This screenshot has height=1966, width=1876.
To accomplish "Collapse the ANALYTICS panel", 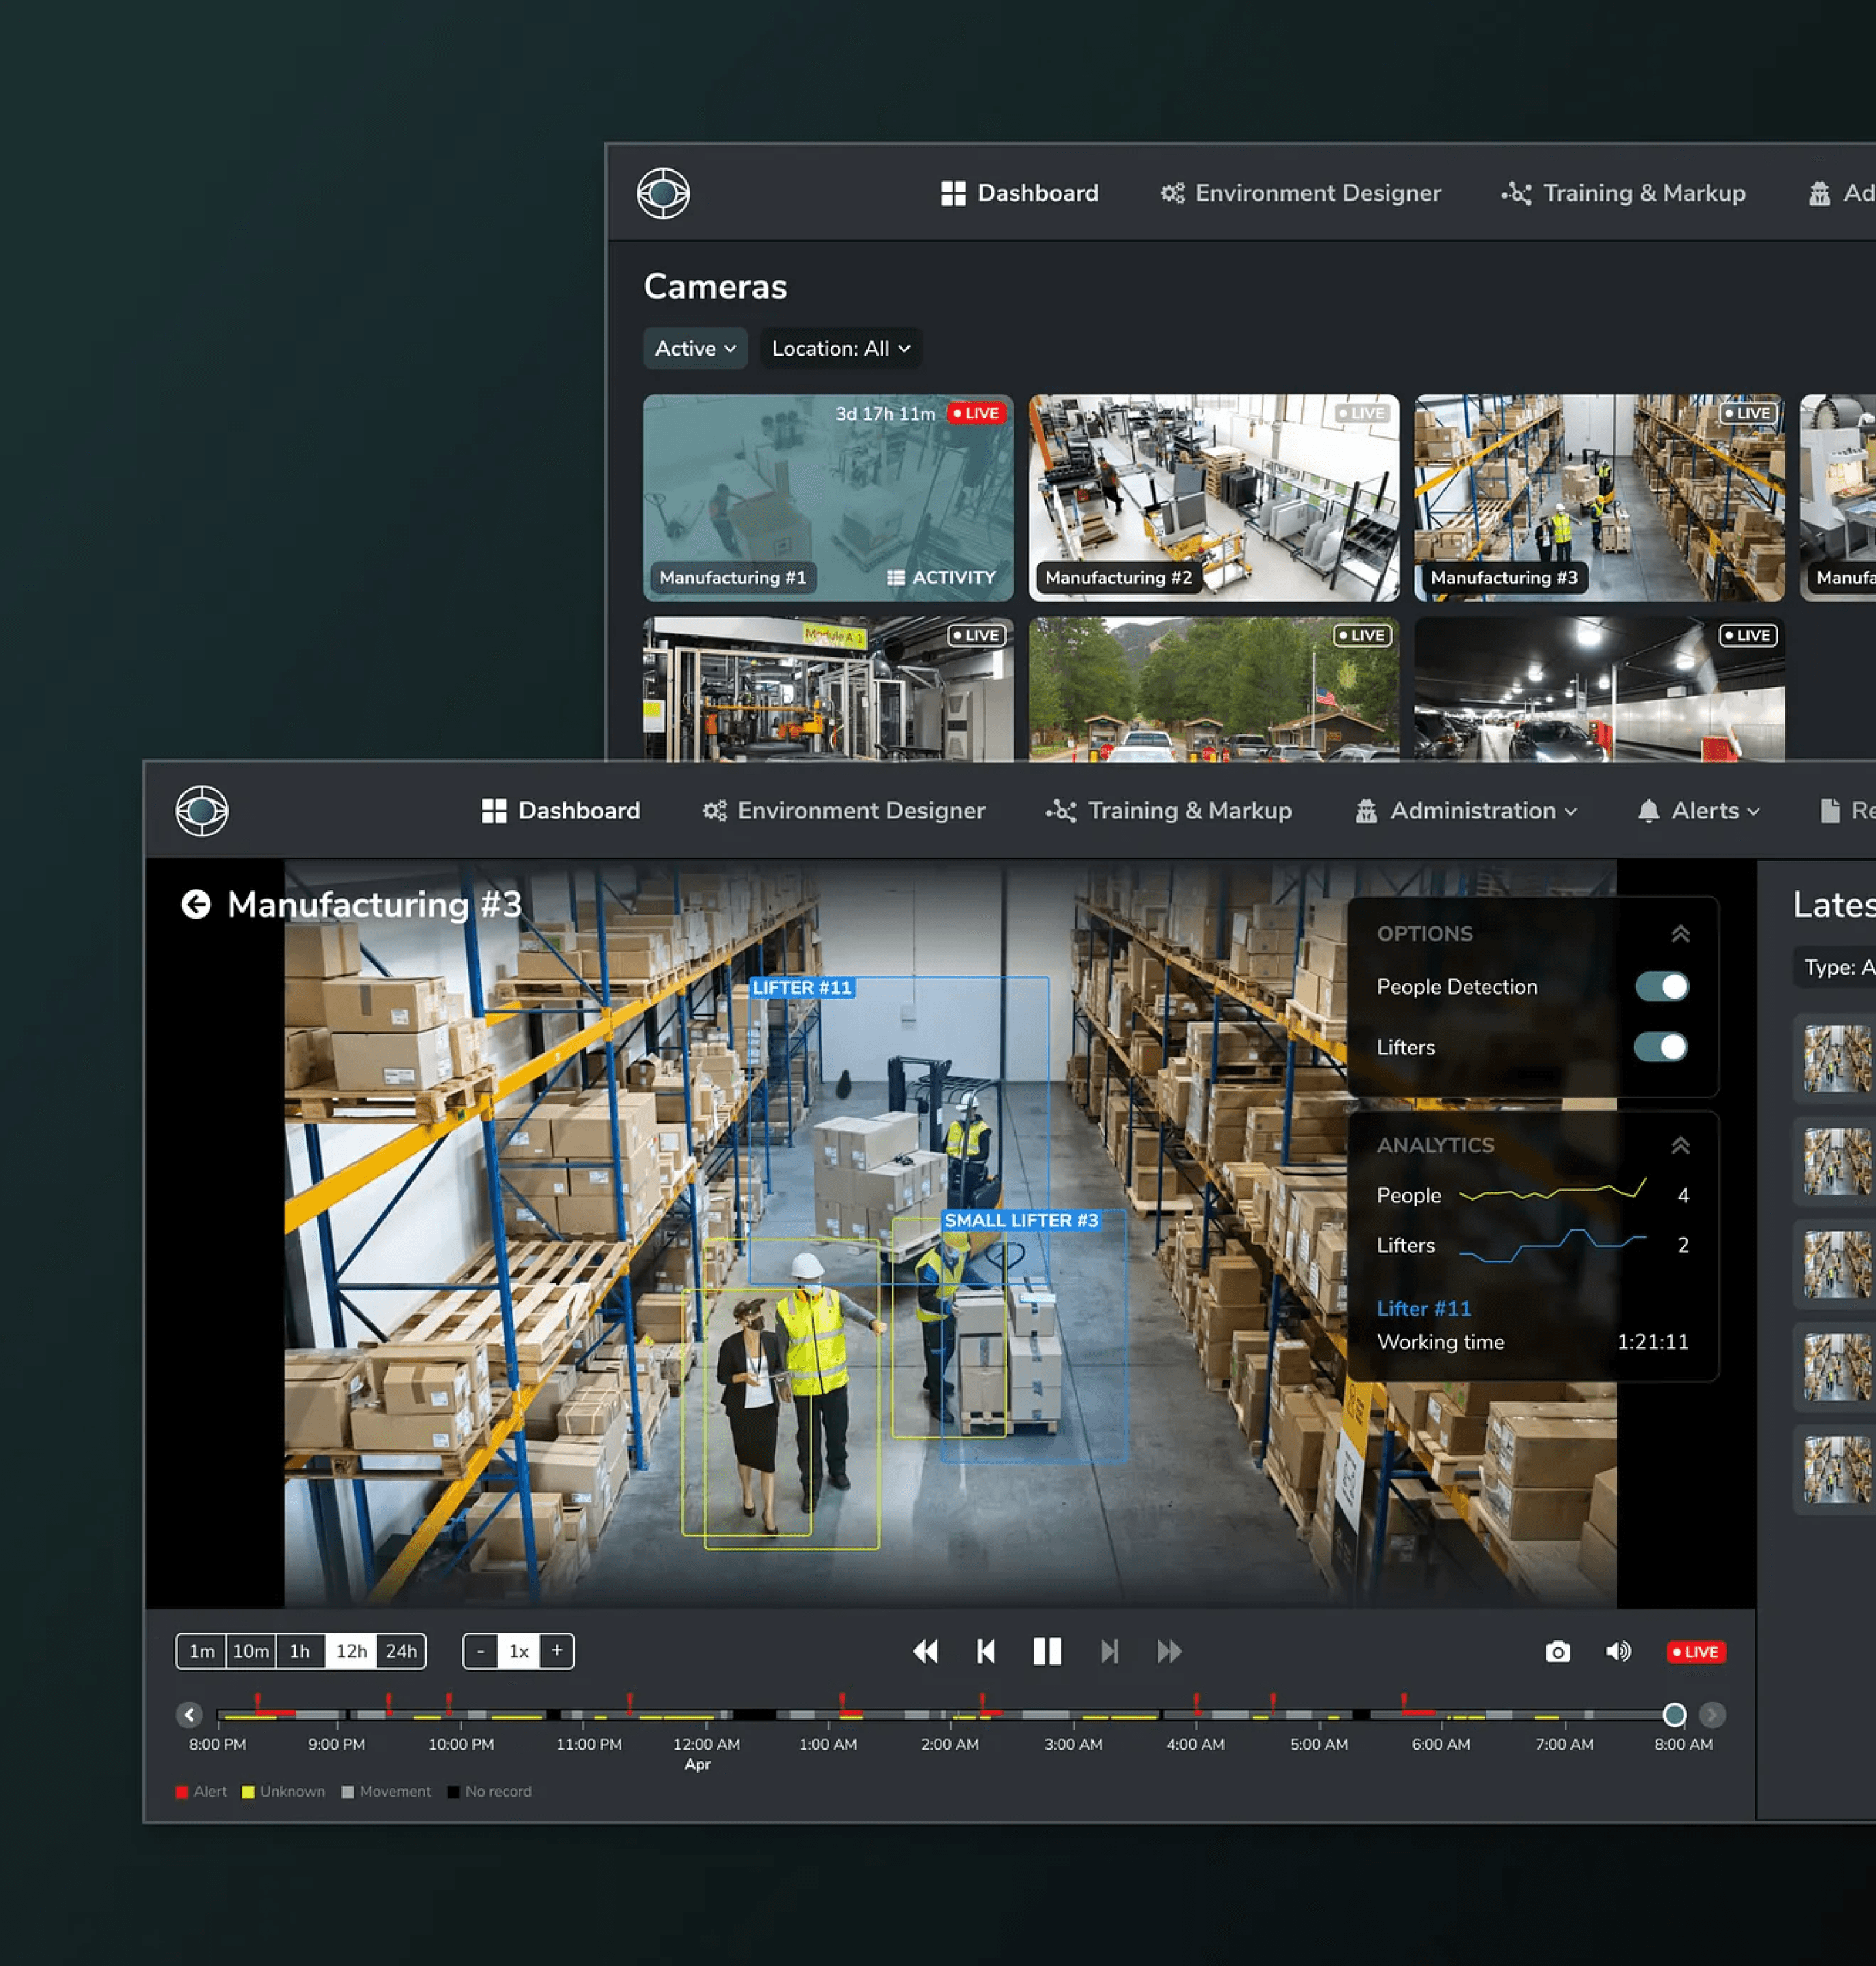I will coord(1682,1146).
